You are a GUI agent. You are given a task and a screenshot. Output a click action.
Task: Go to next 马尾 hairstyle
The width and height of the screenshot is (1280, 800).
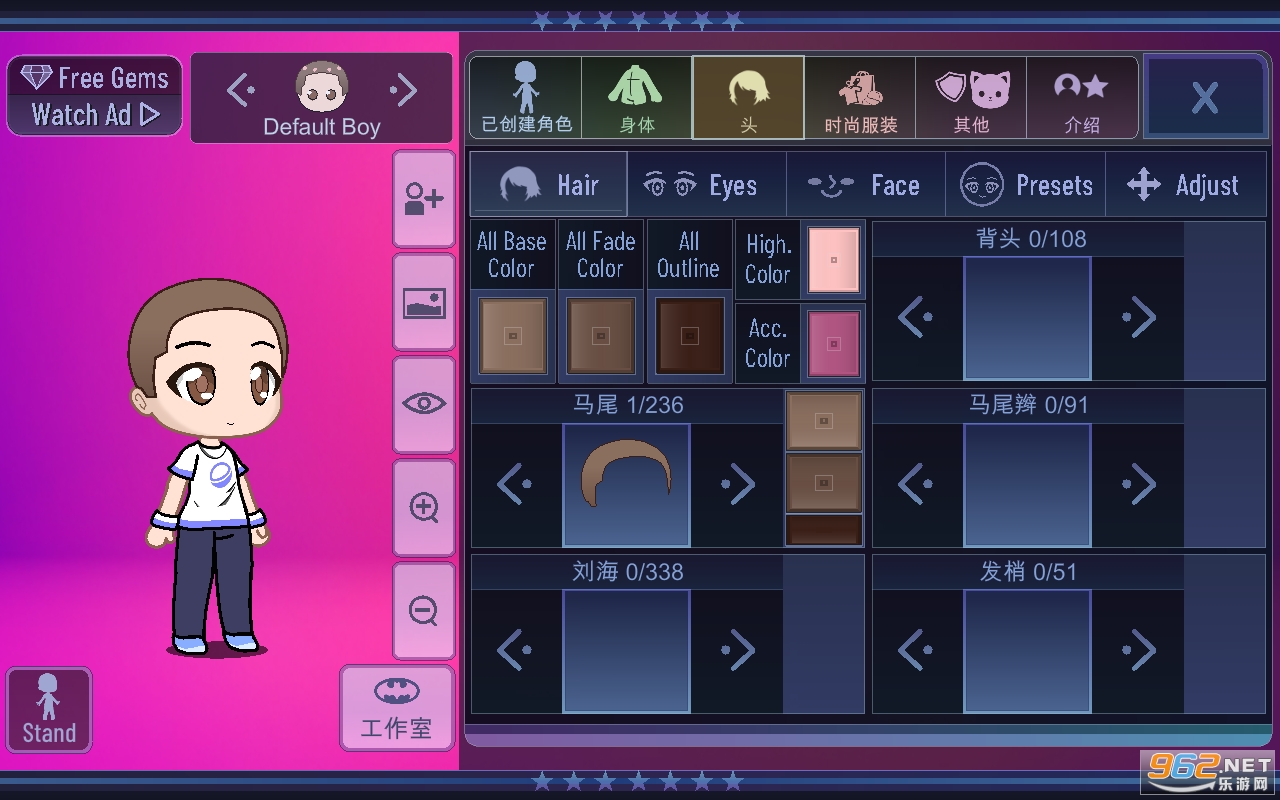pyautogui.click(x=738, y=485)
